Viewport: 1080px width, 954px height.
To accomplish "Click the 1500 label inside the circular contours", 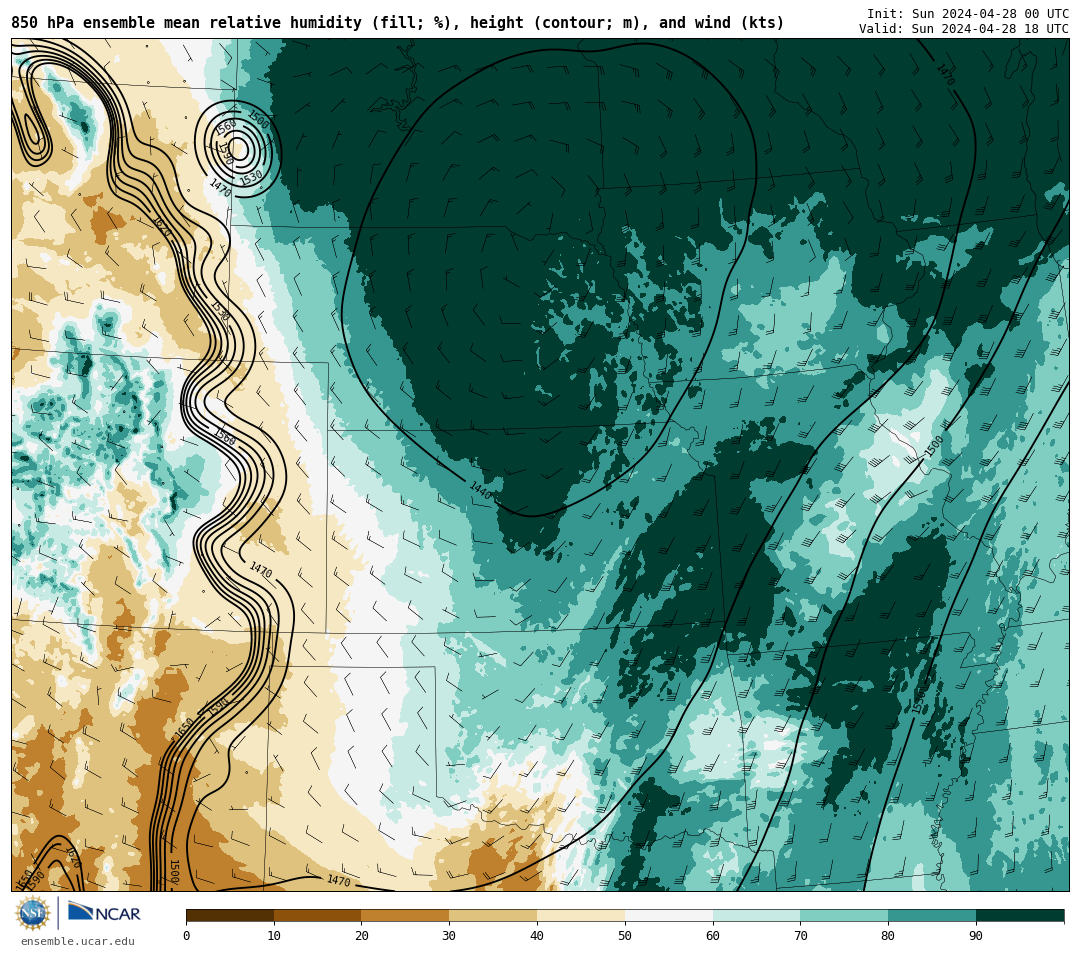I will click(x=258, y=119).
